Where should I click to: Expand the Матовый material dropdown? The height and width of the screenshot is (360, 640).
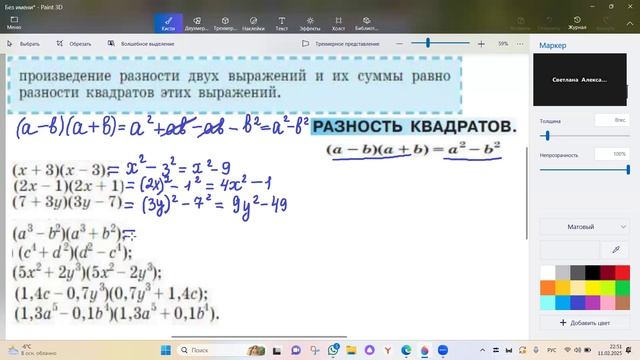pyautogui.click(x=584, y=227)
